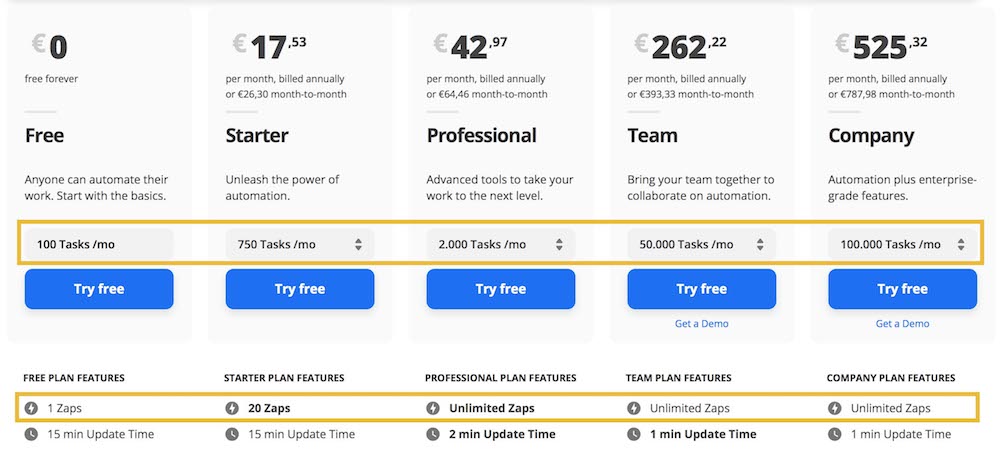
Task: Click the Professional plan Unlimited Zaps lightning icon
Action: [x=432, y=408]
